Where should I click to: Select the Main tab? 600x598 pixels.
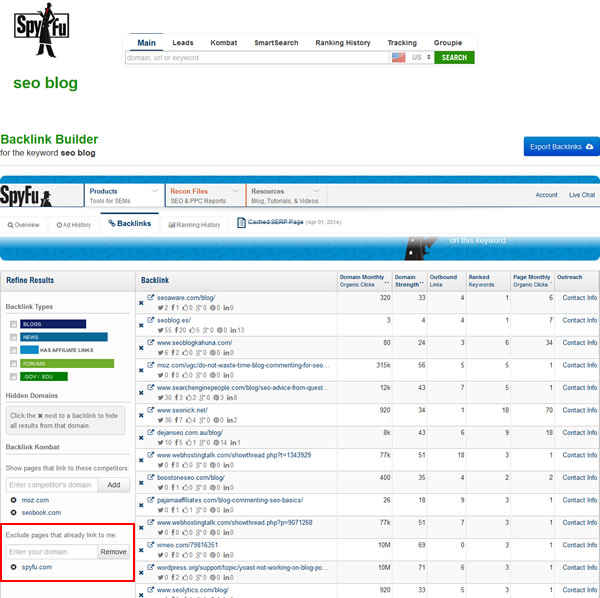click(147, 42)
